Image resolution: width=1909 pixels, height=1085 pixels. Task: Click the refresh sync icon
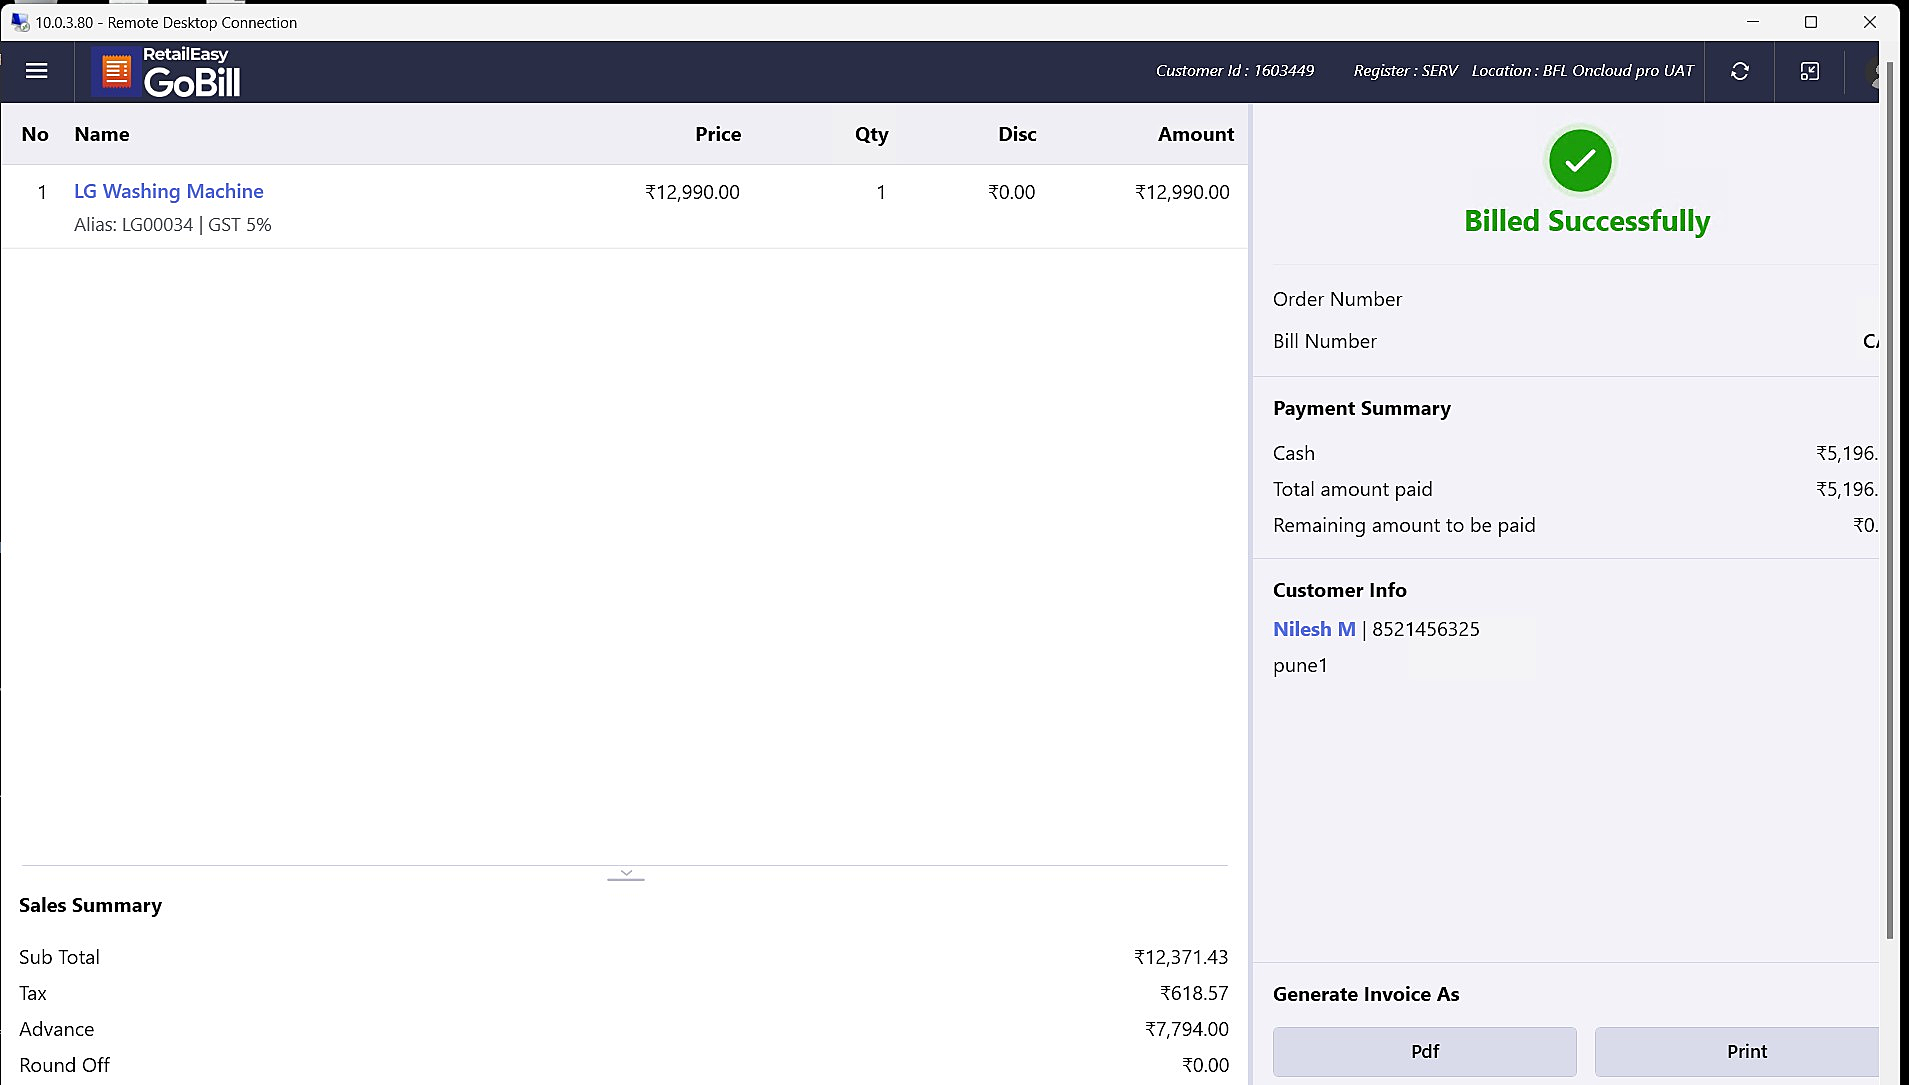[1740, 71]
